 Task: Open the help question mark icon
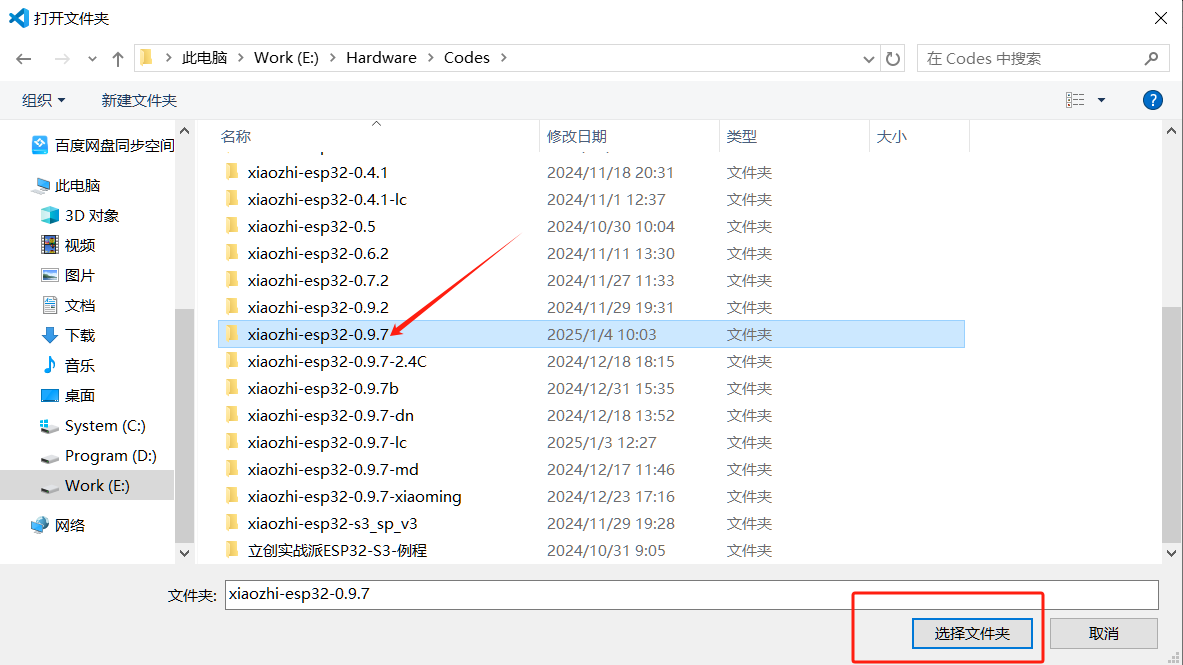[x=1152, y=100]
